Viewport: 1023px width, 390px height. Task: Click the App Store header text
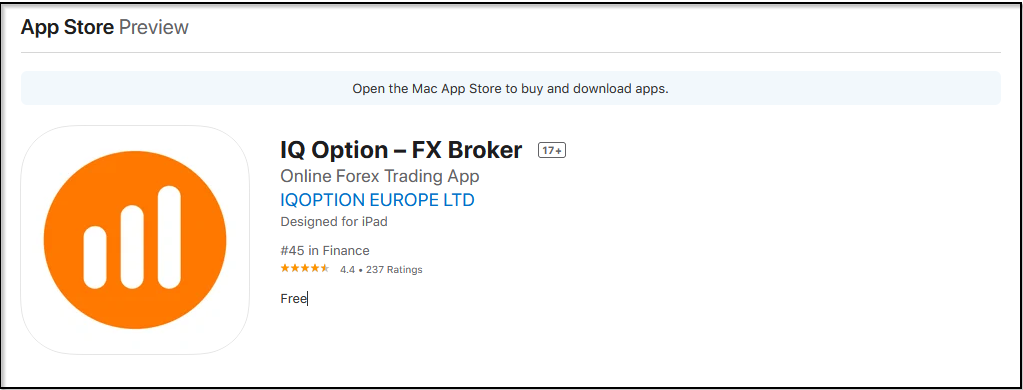tap(68, 27)
